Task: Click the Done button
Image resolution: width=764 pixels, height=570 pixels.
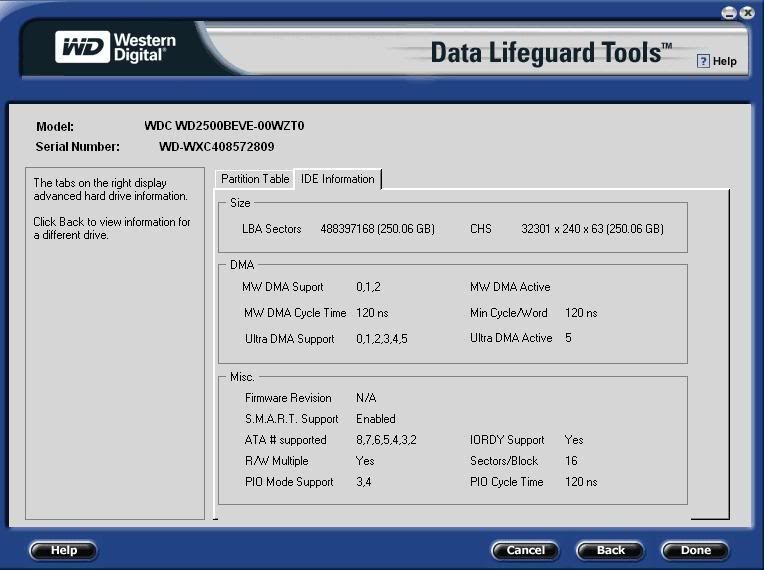Action: click(x=695, y=551)
